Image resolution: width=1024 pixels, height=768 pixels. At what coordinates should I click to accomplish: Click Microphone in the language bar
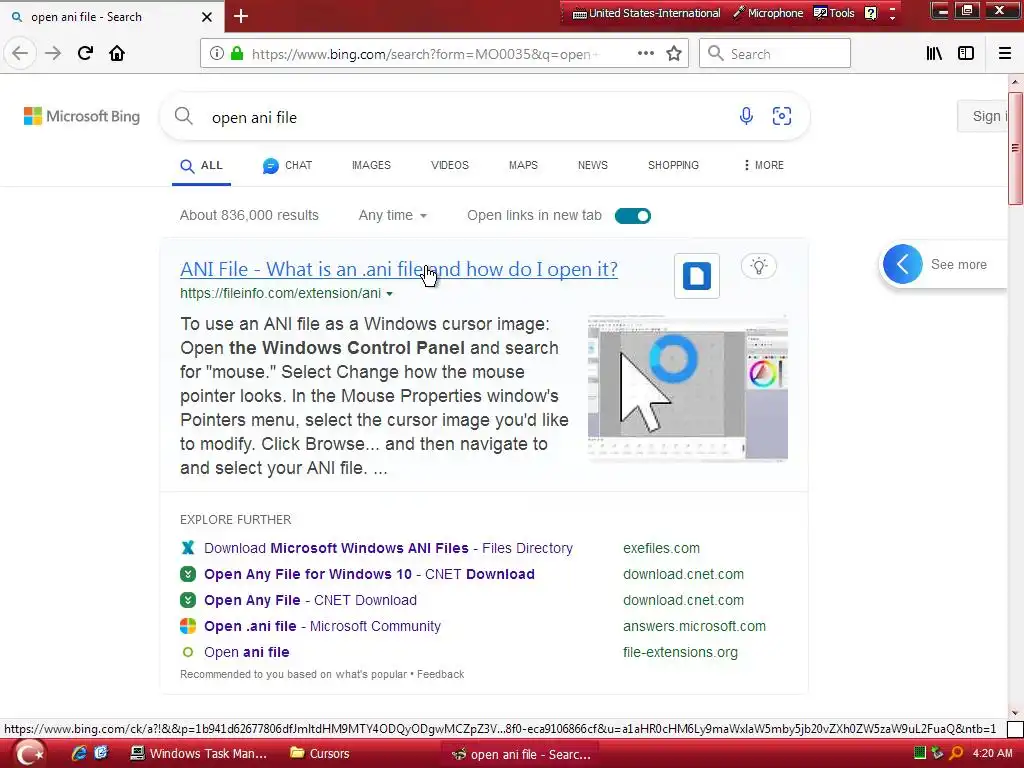(x=768, y=13)
